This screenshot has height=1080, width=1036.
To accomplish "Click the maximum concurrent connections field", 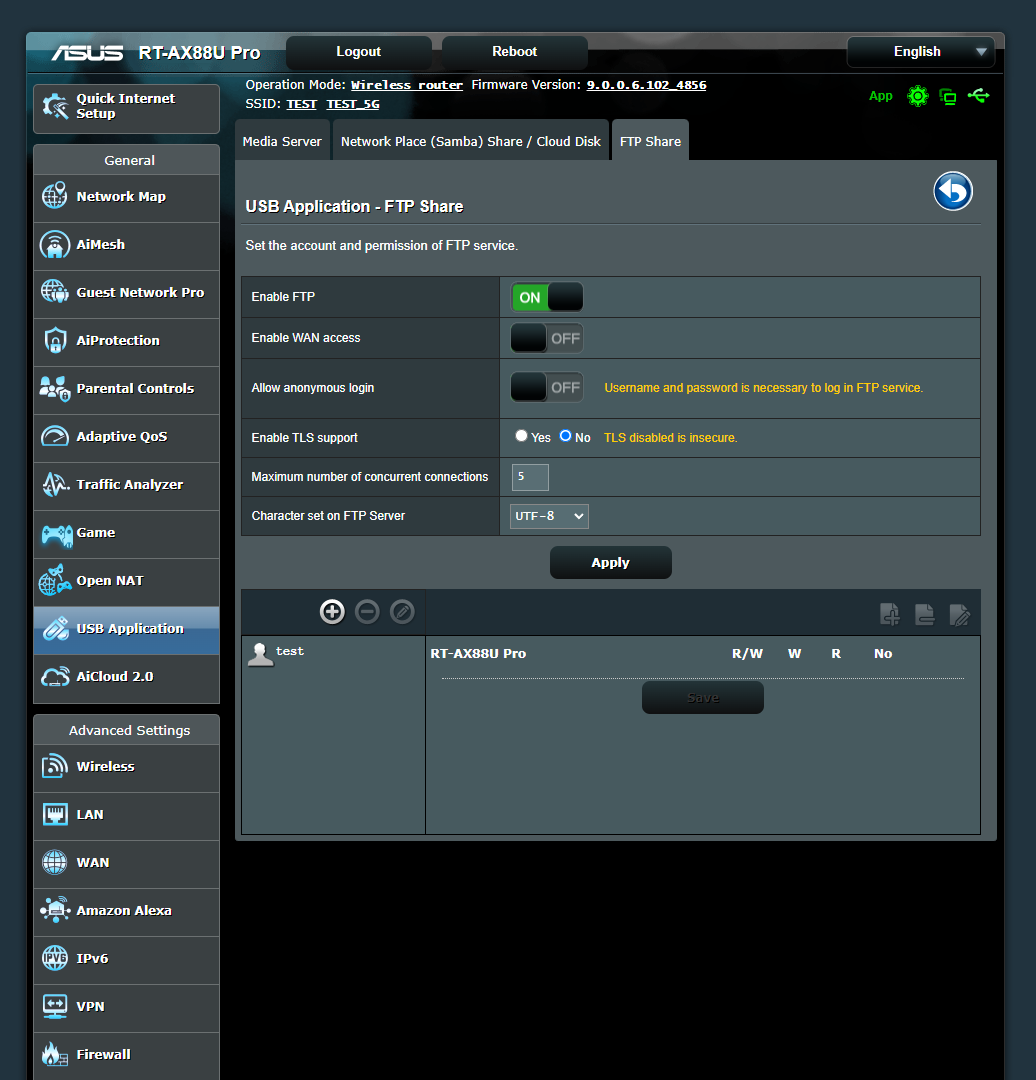I will 530,477.
